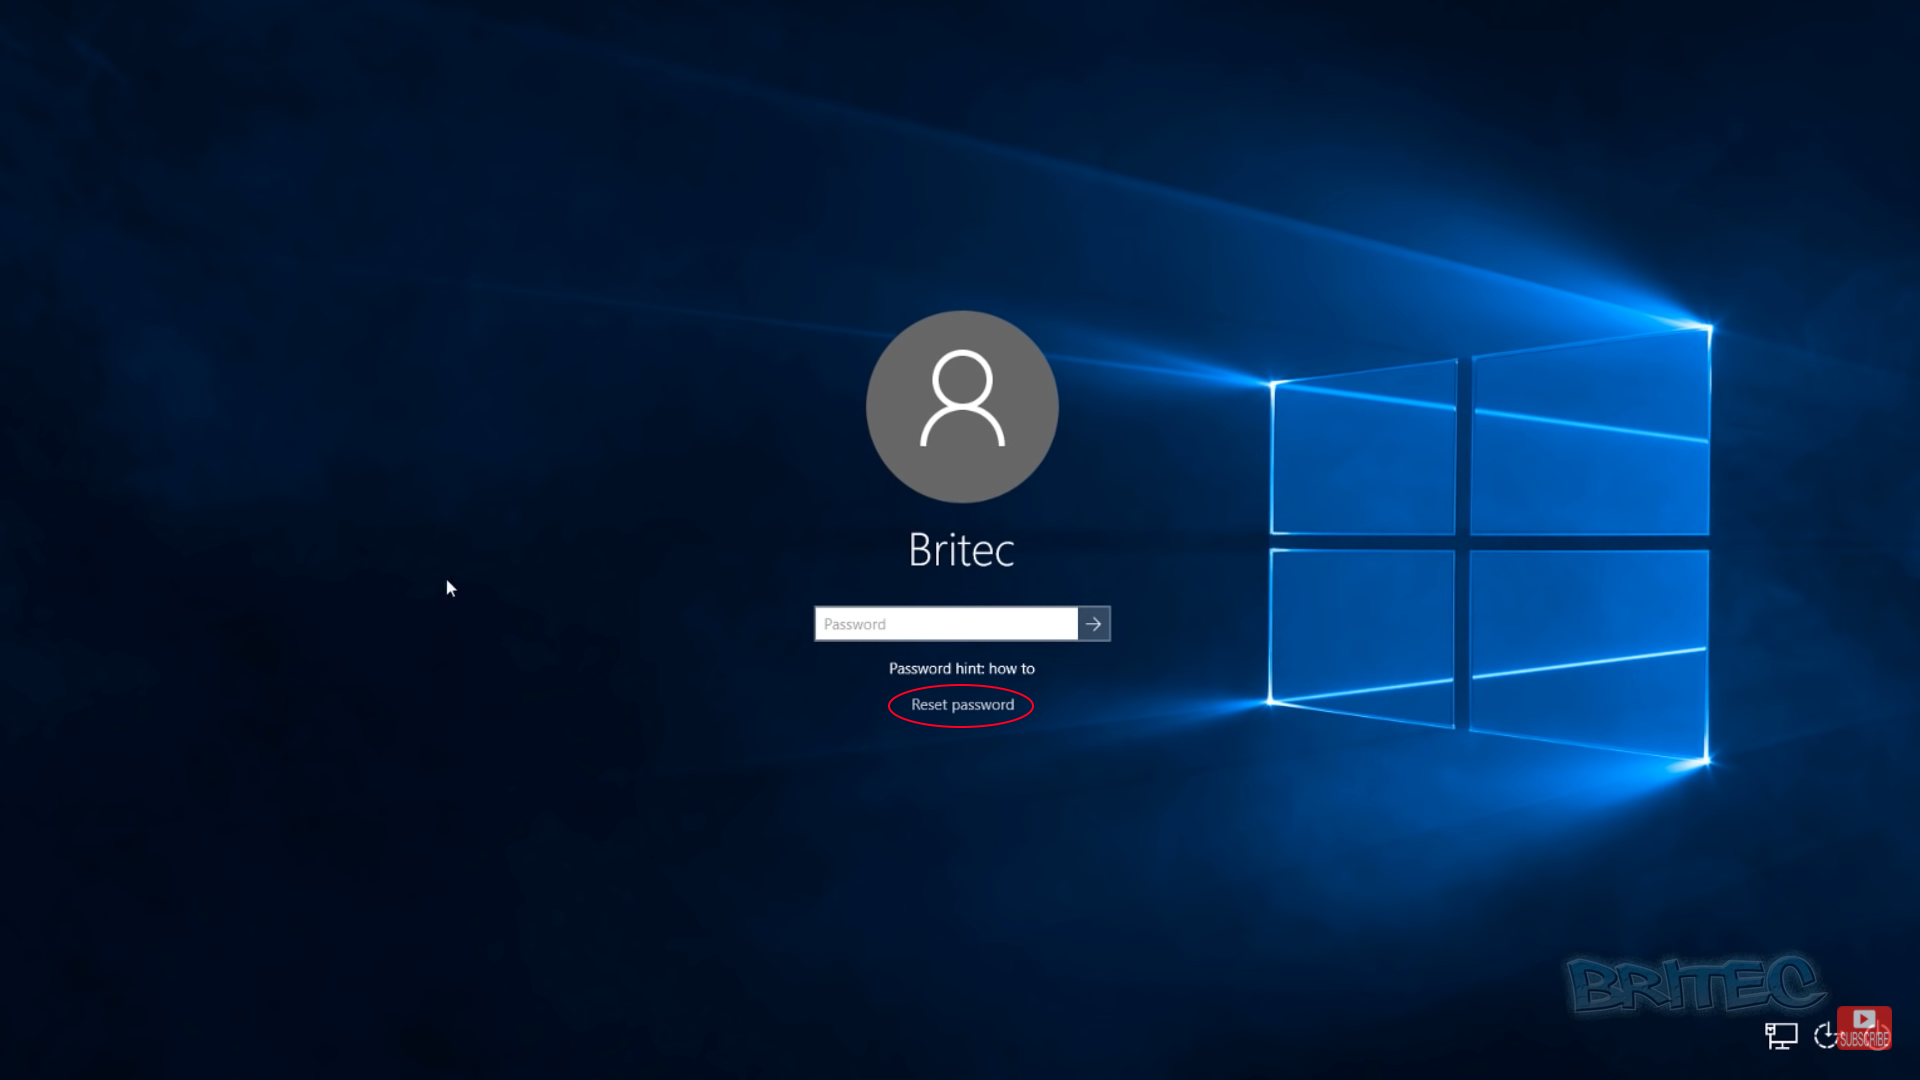Click the Reset password link

(x=962, y=705)
